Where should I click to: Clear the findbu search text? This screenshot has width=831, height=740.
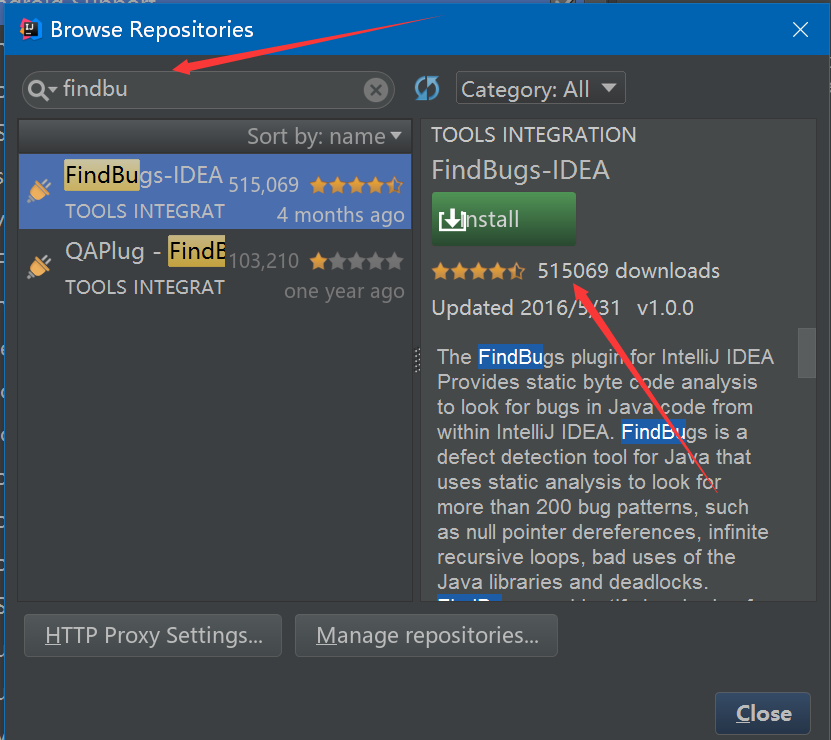click(x=376, y=90)
